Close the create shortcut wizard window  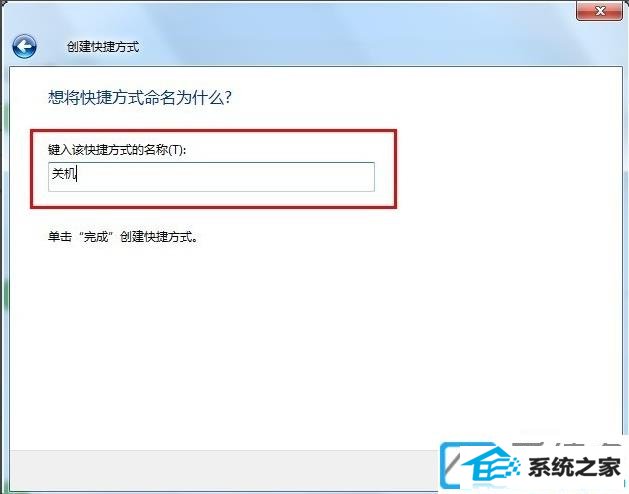pos(599,11)
